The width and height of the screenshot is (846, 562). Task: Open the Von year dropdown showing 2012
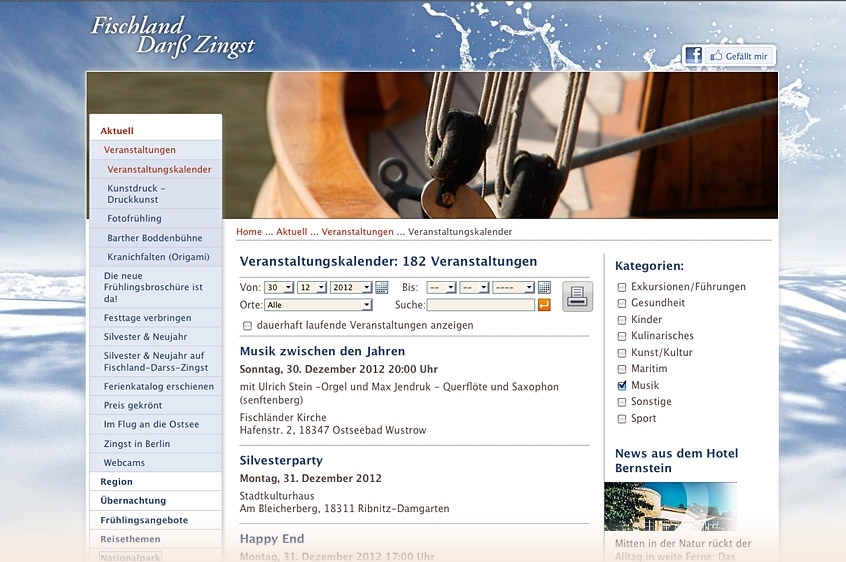pyautogui.click(x=351, y=287)
